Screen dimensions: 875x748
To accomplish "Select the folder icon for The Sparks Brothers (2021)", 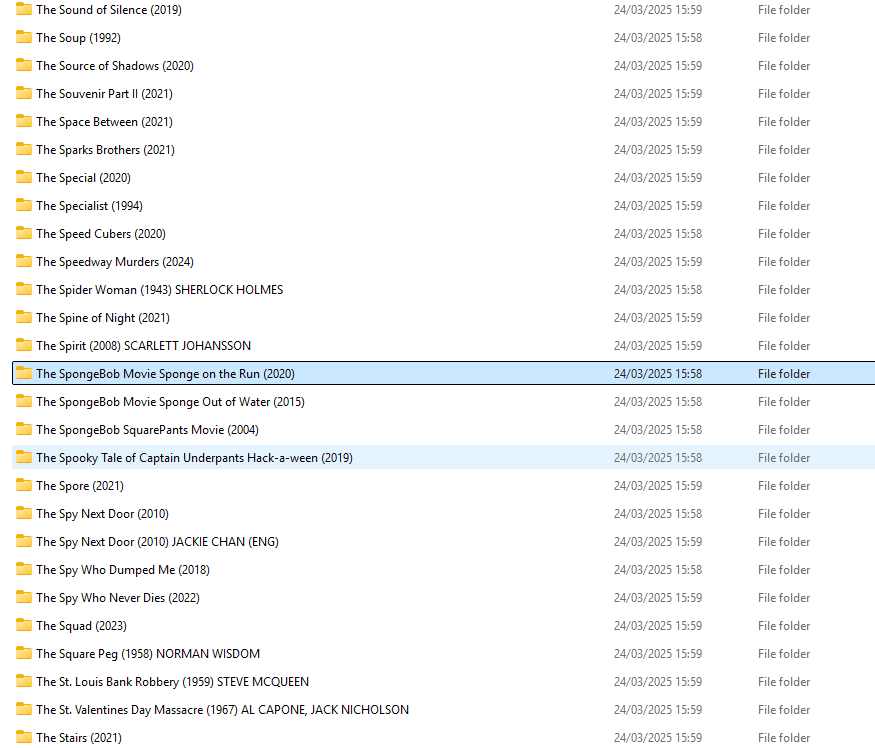I will 24,149.
